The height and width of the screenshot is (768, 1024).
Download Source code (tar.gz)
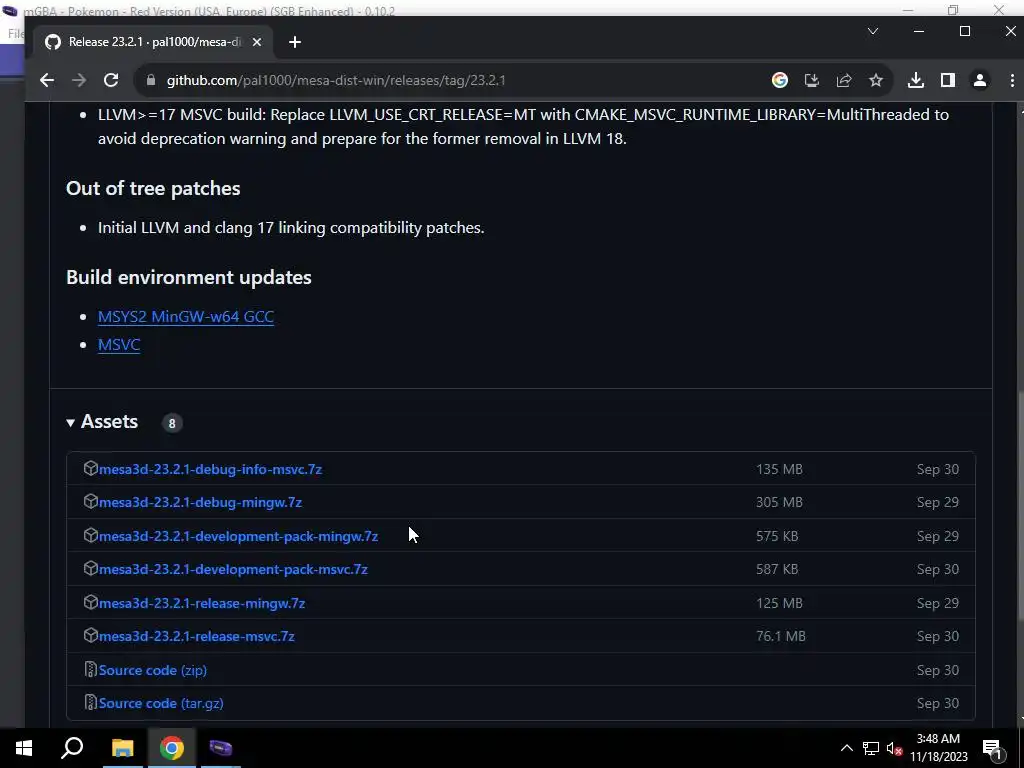pos(161,704)
